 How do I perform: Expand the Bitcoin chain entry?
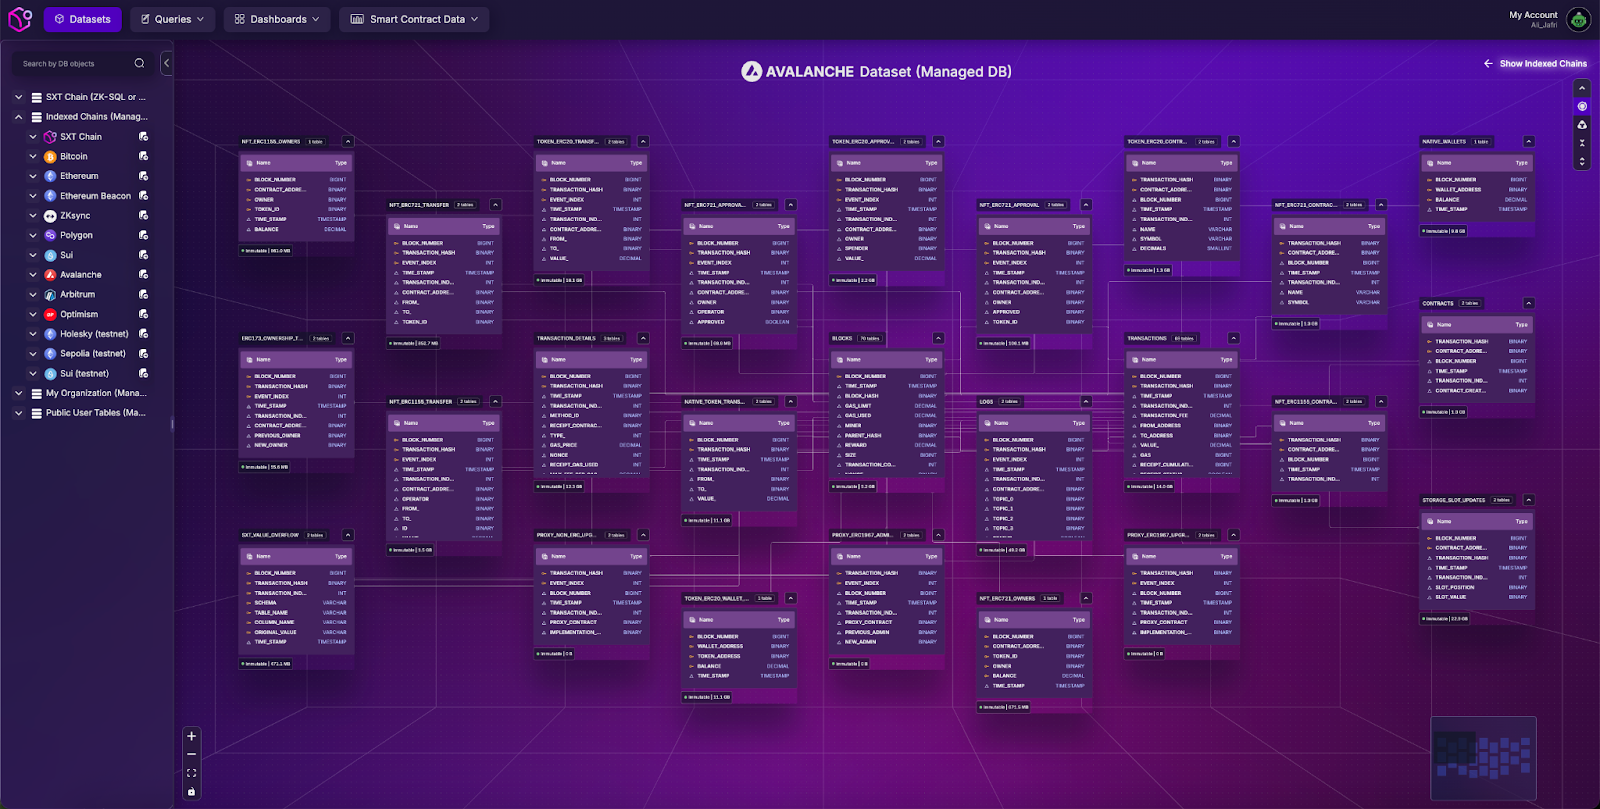[x=33, y=156]
